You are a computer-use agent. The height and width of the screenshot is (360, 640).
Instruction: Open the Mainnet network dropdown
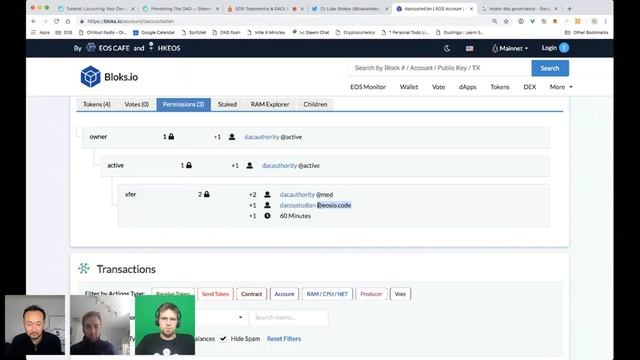510,48
